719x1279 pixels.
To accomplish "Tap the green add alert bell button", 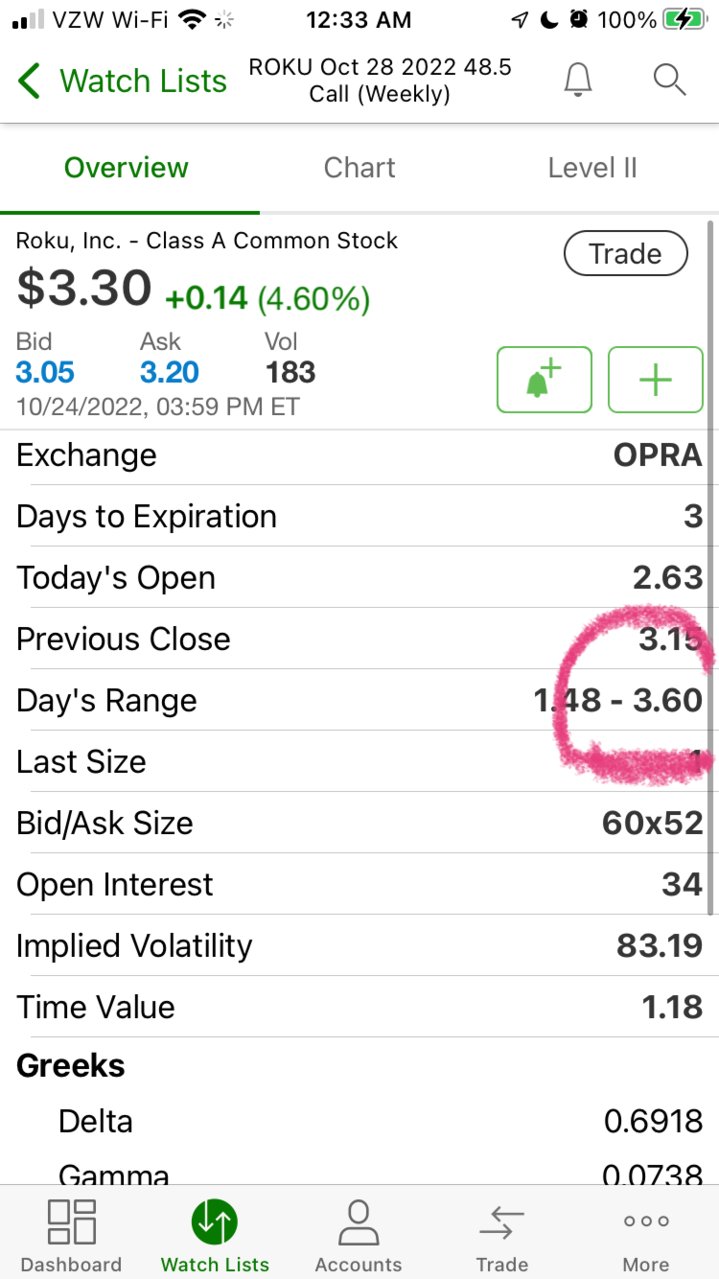I will pyautogui.click(x=544, y=380).
